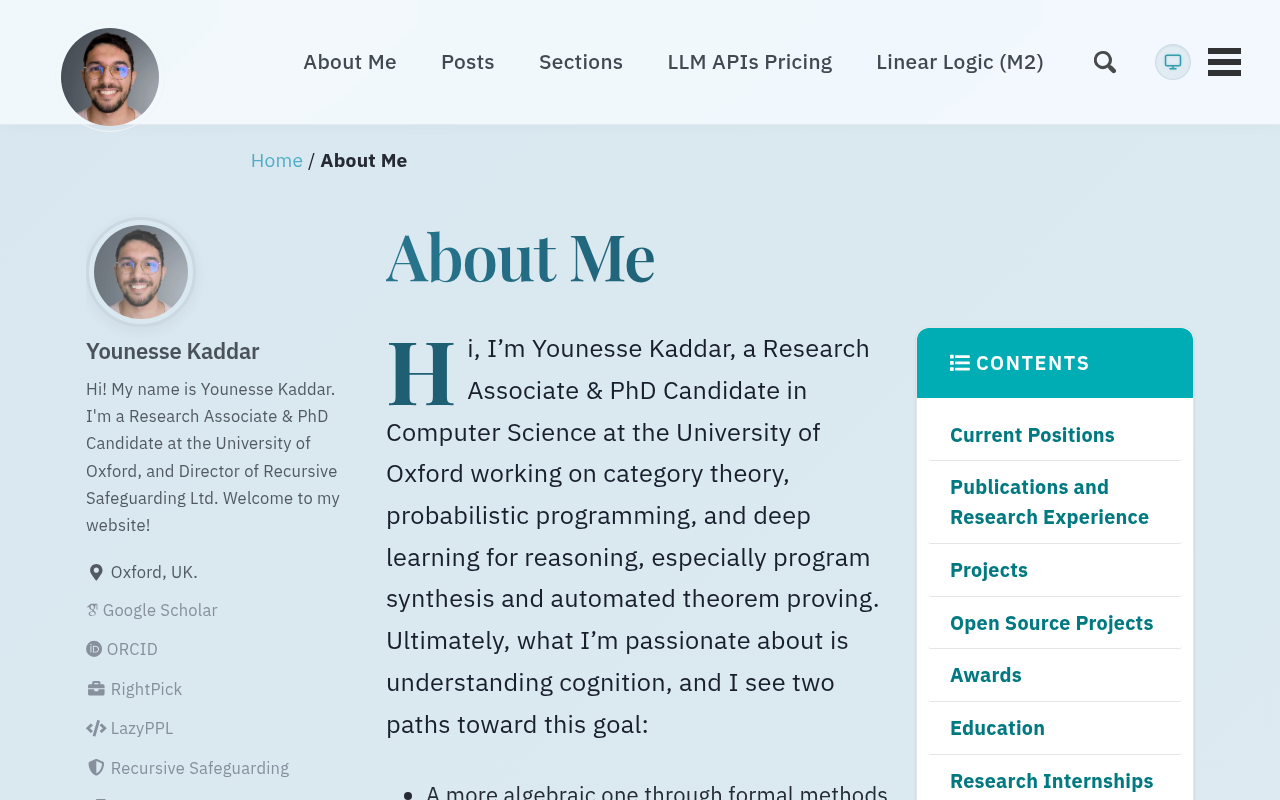Image resolution: width=1280 pixels, height=800 pixels.
Task: Open Linear Logic (M2) nav item
Action: [960, 62]
